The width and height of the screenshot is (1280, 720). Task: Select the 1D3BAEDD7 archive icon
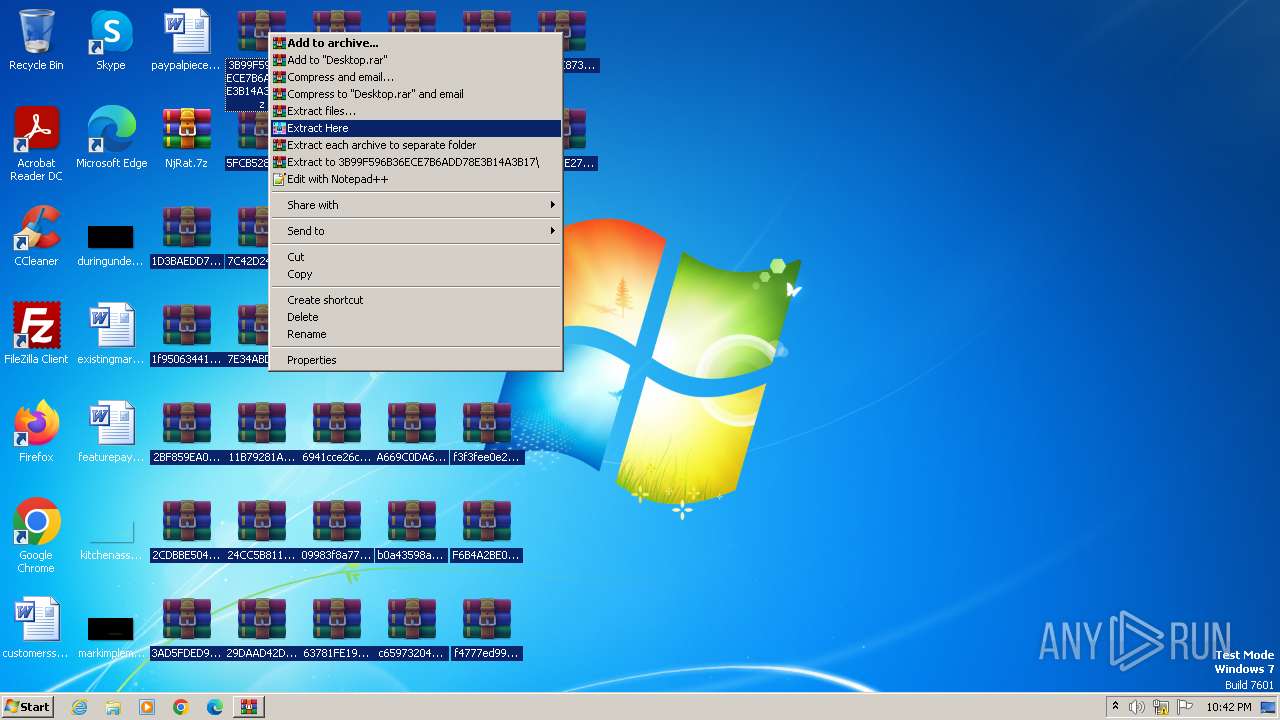[x=186, y=237]
